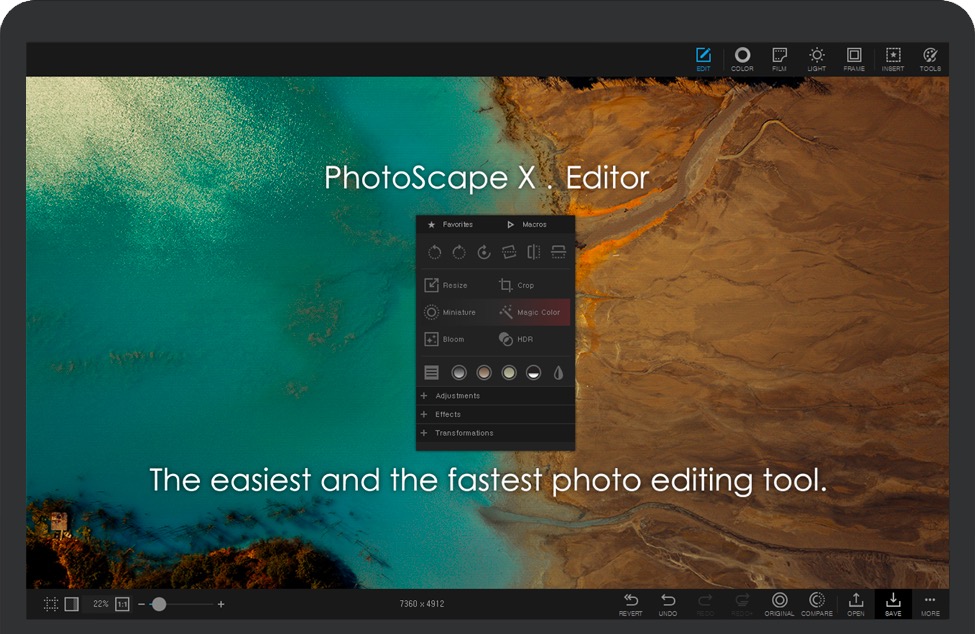Click the zoom slider handle
Image resolution: width=975 pixels, height=634 pixels.
tap(159, 604)
